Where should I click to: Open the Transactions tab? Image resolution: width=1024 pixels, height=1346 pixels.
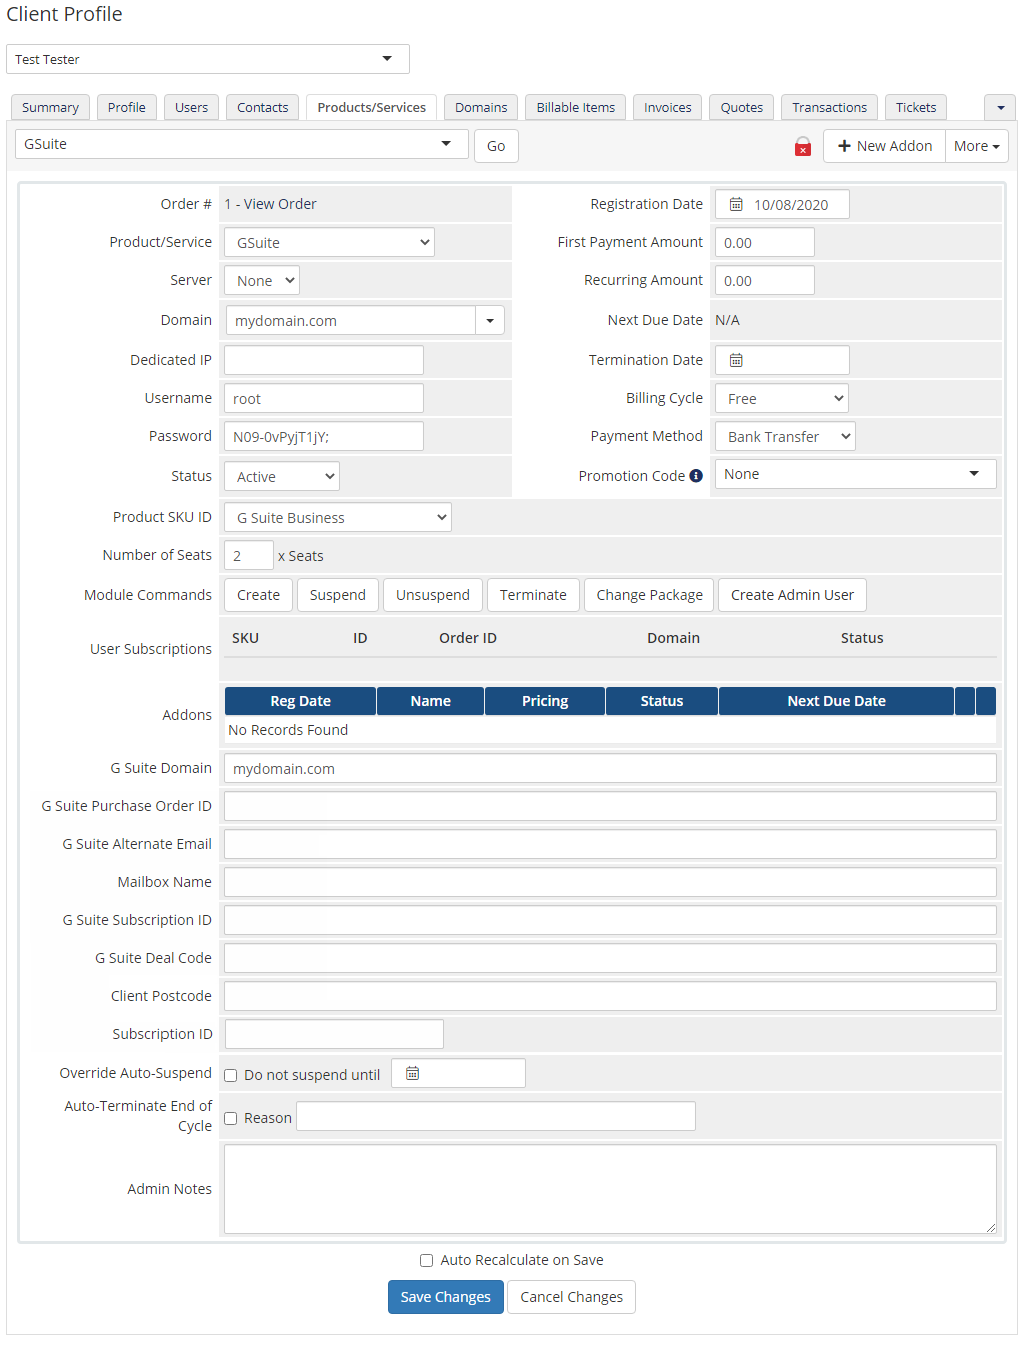(x=830, y=107)
